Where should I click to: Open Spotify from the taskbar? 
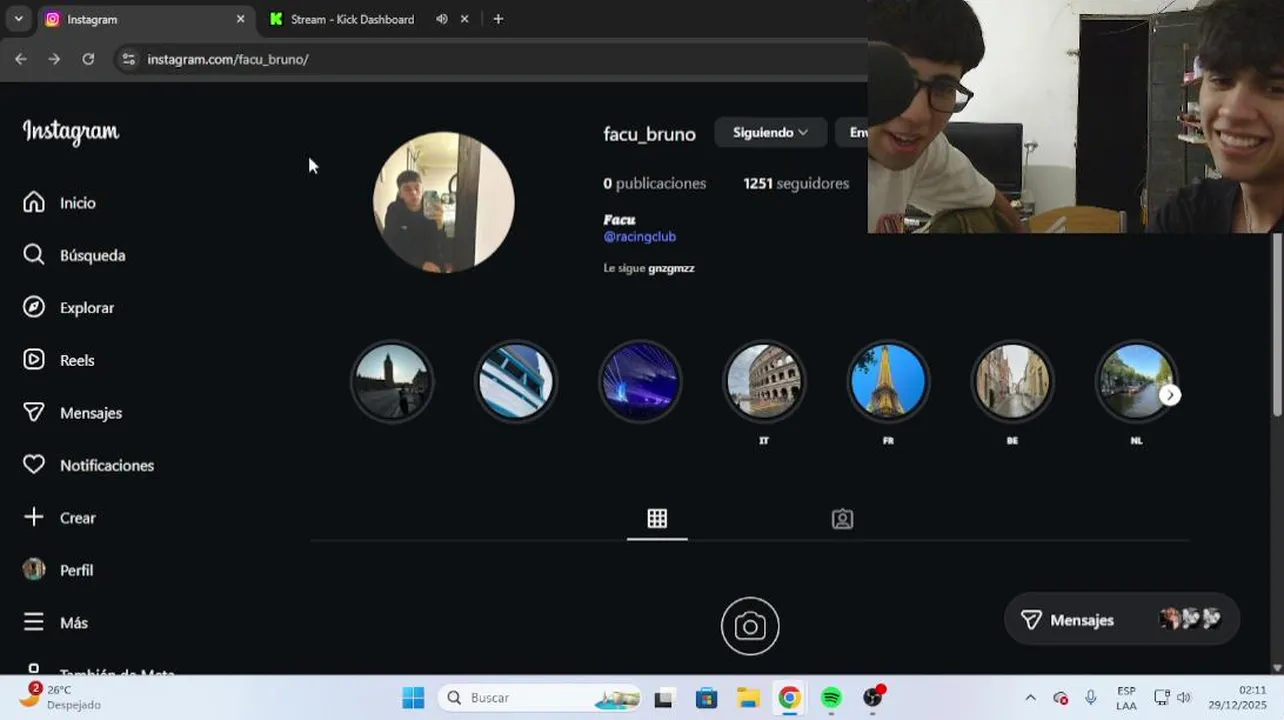[x=831, y=697]
